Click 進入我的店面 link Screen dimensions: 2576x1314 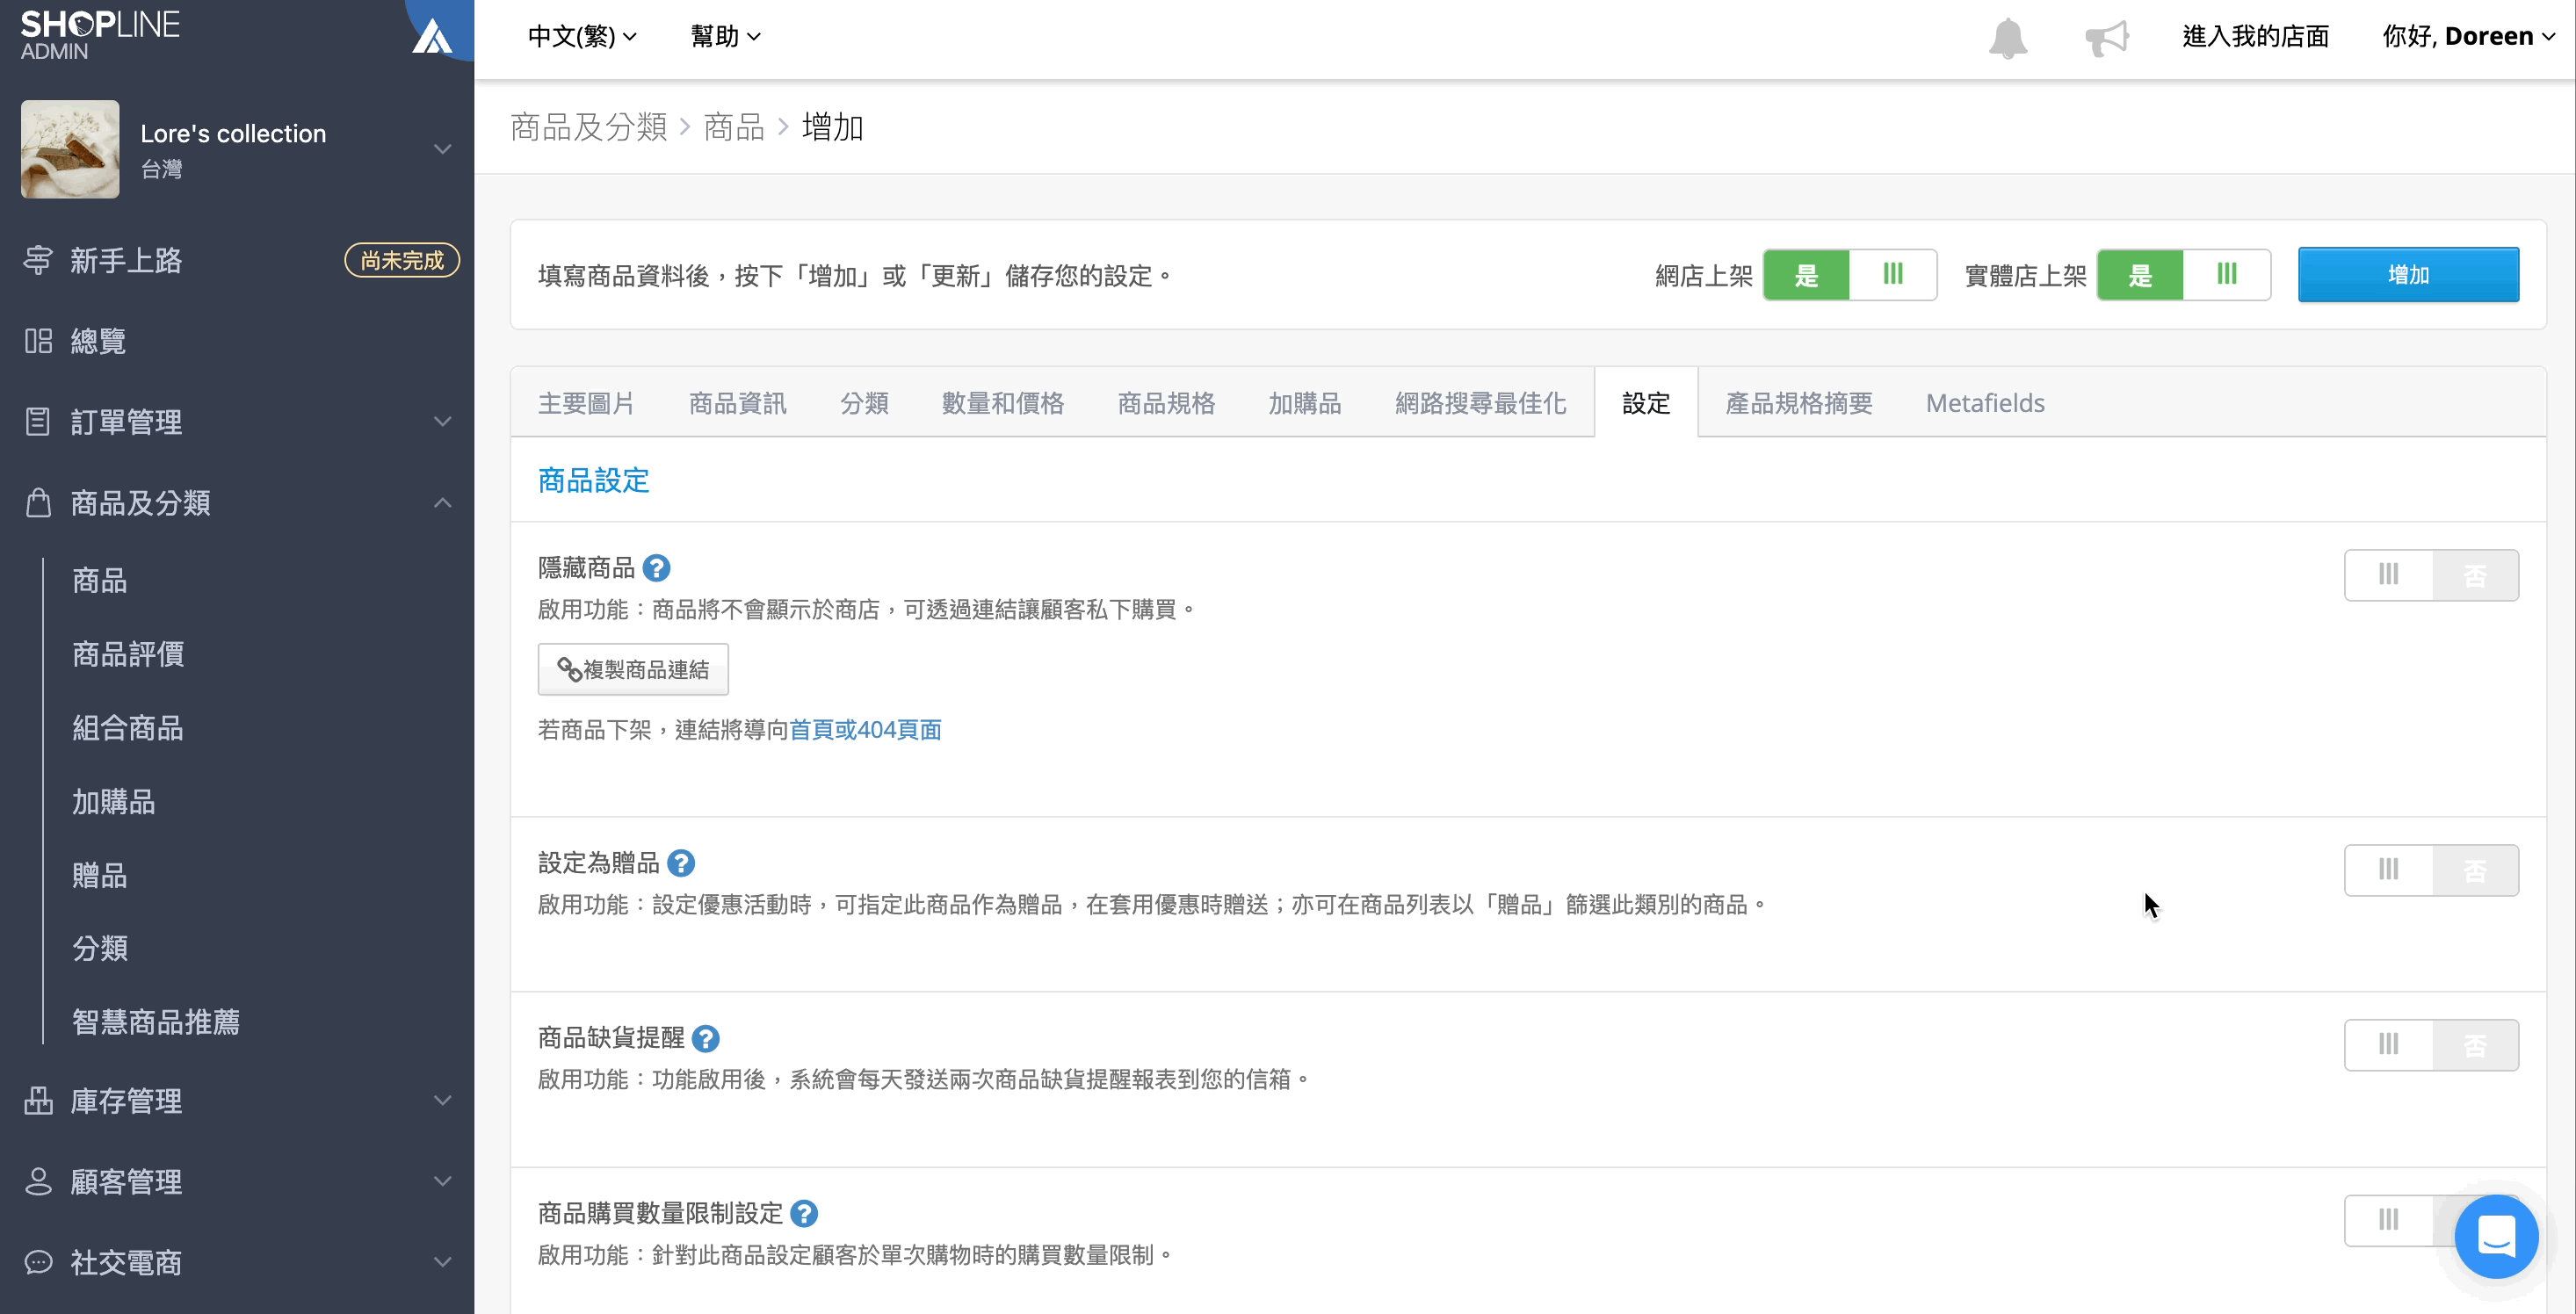click(x=2255, y=37)
